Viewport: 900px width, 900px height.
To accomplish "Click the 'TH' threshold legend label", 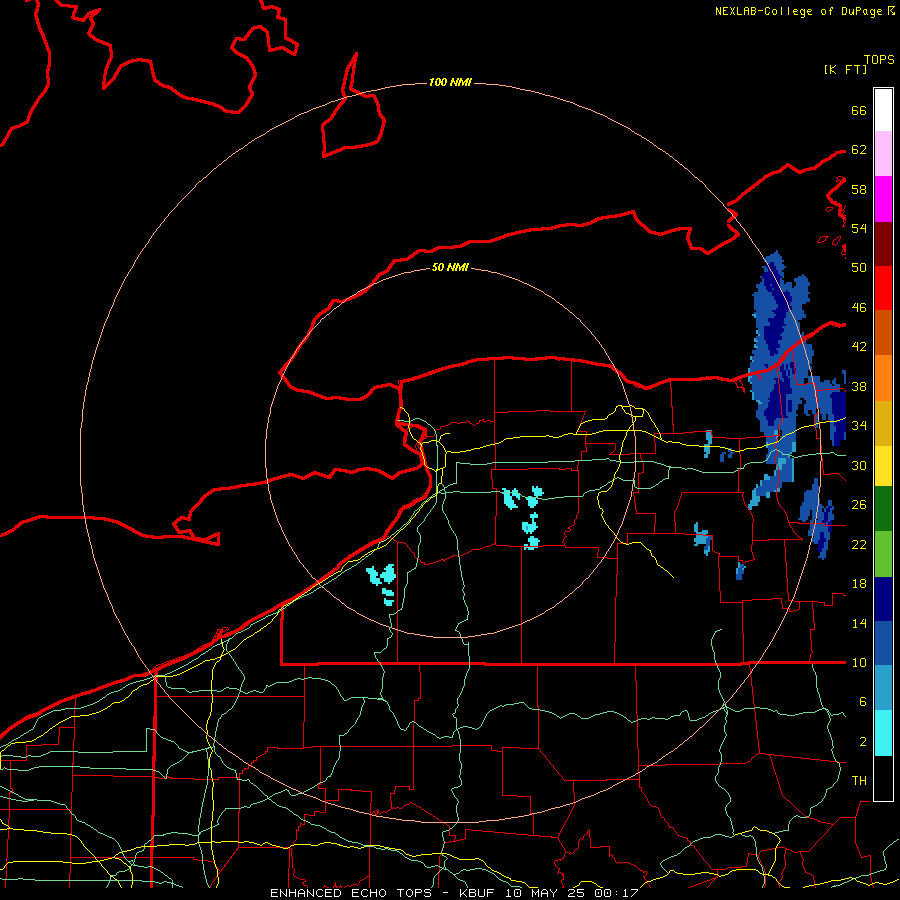I will click(859, 781).
